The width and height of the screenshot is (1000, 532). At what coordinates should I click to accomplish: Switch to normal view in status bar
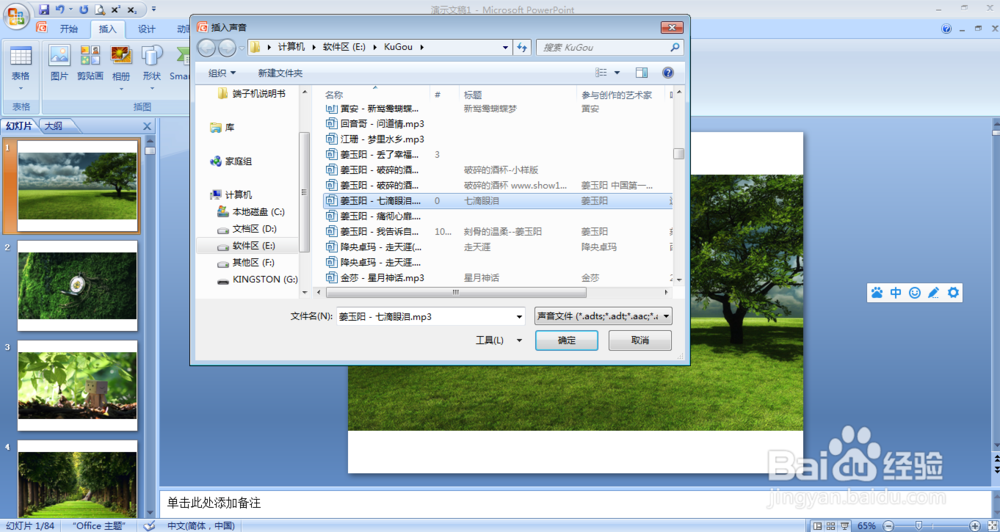(x=818, y=526)
